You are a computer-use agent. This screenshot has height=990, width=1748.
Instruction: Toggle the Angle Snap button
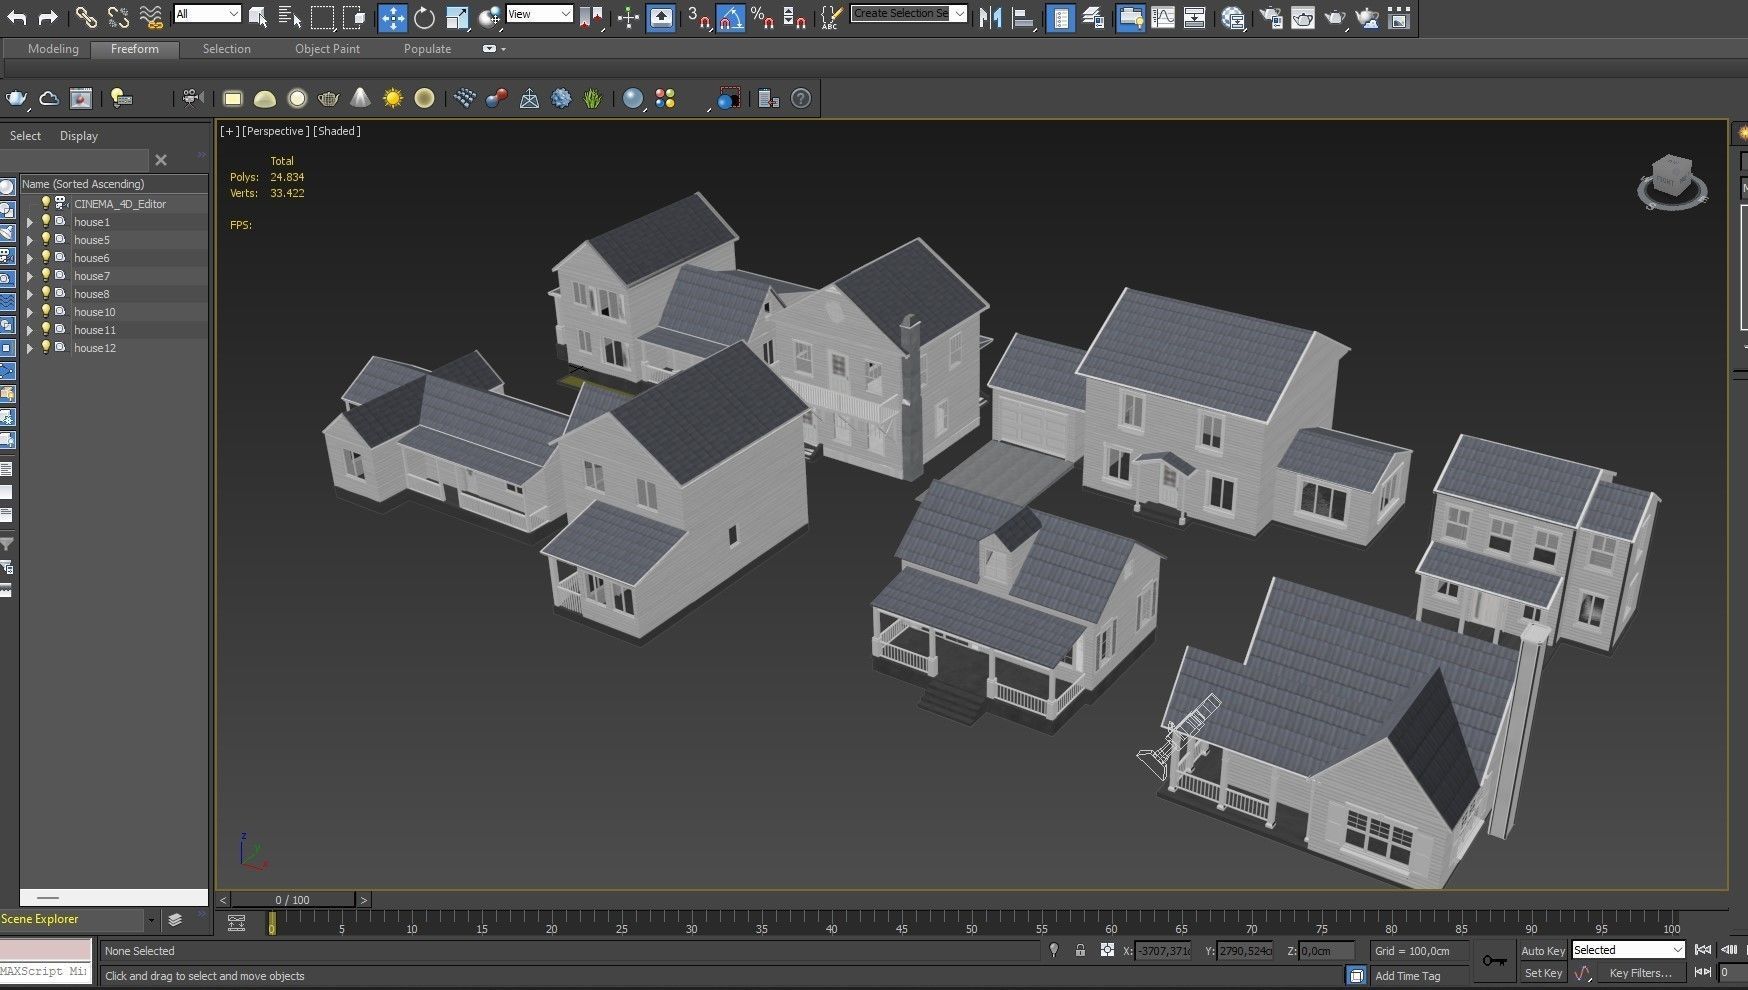click(731, 17)
